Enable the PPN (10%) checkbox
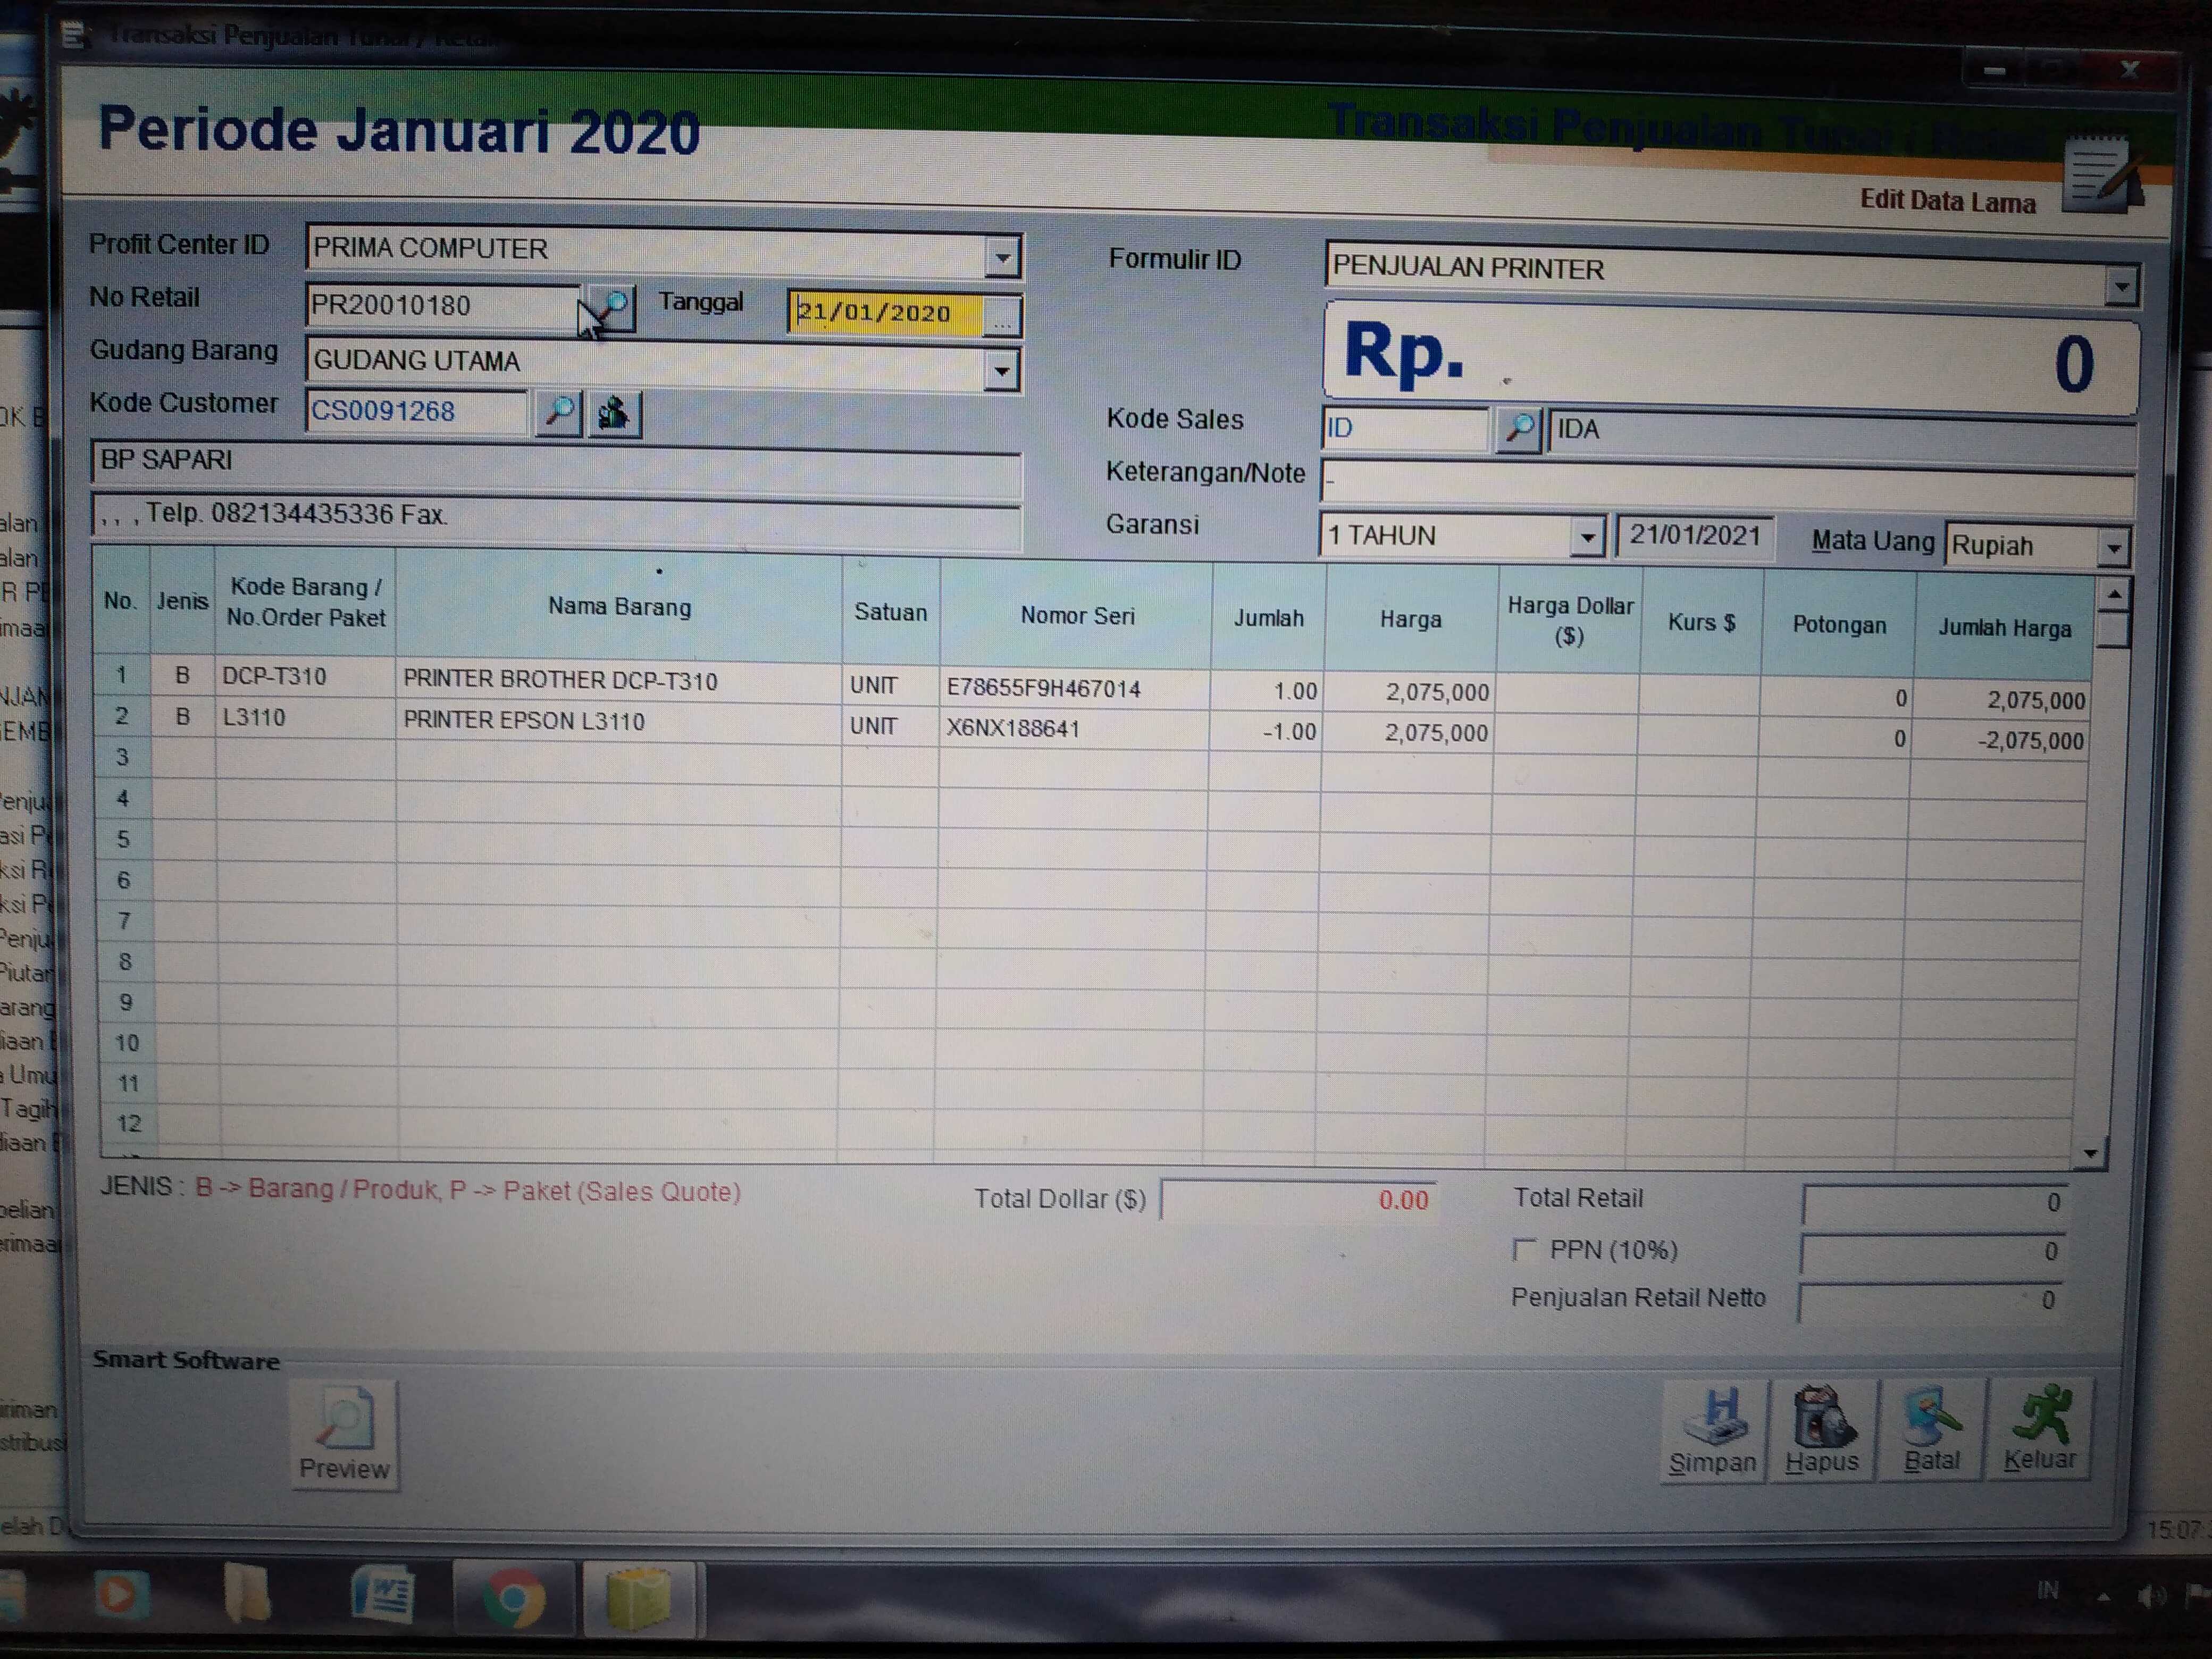Screen dimensions: 2212x1659 1524,1249
